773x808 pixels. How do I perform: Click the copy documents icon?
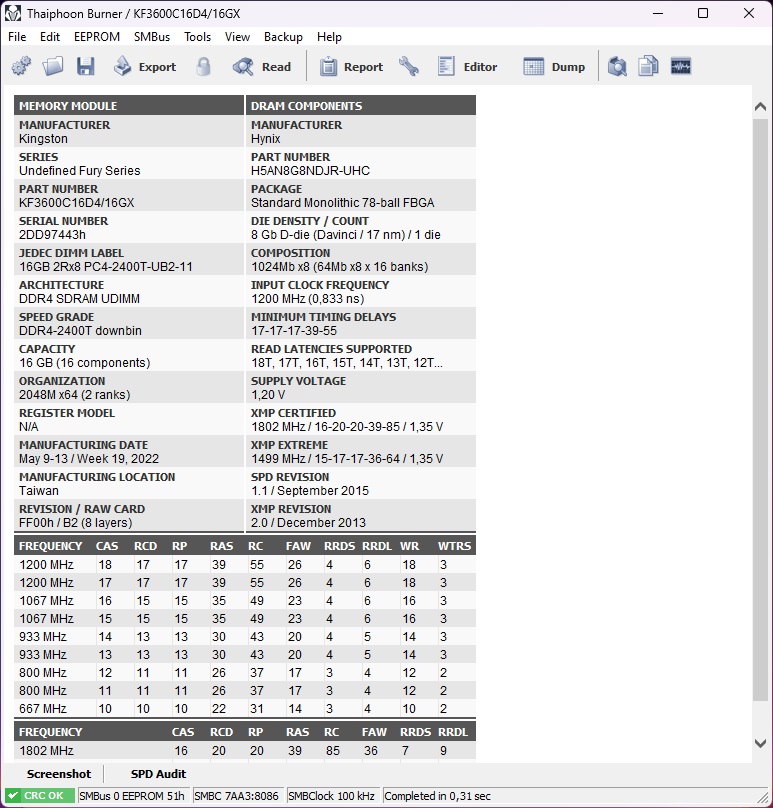[648, 66]
